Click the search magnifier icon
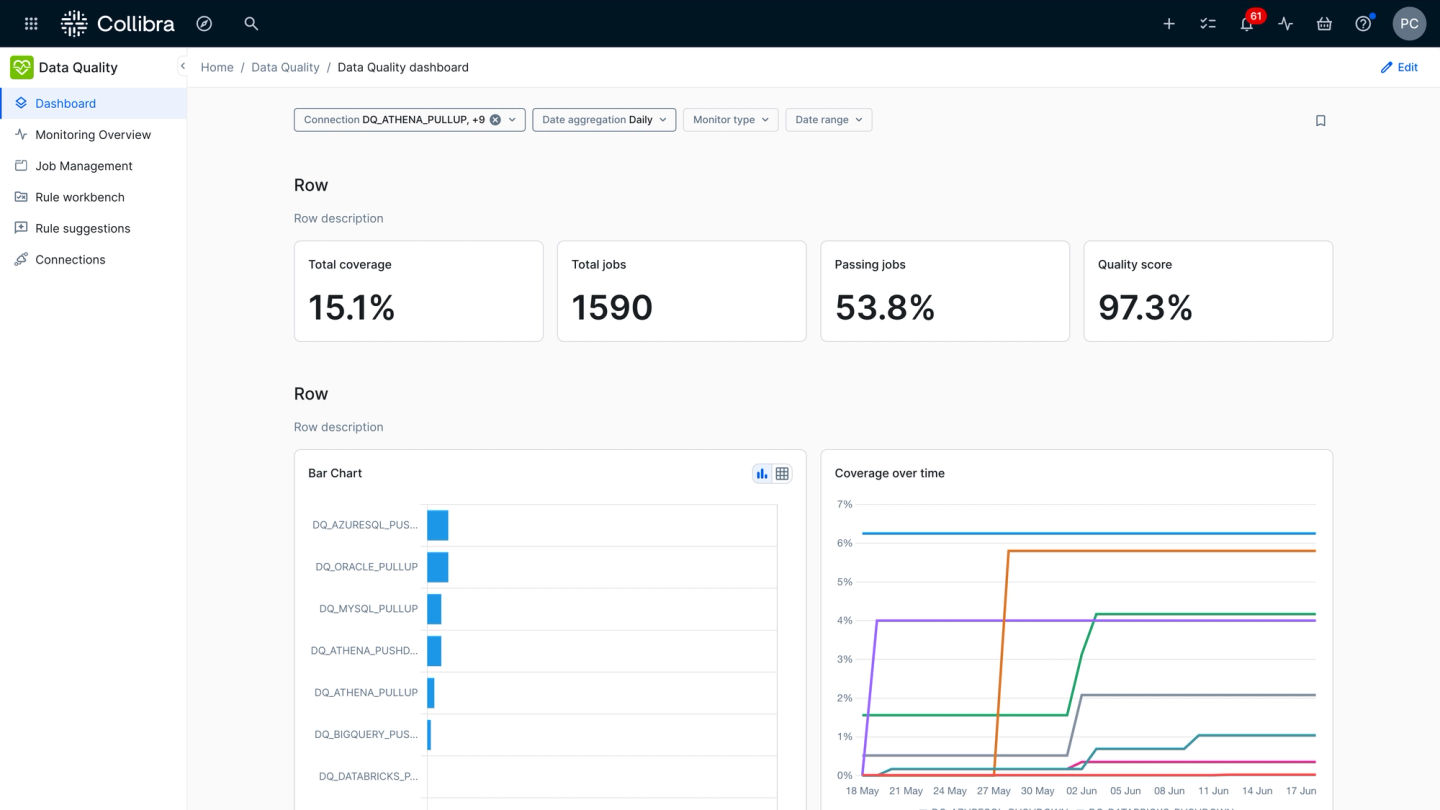The image size is (1440, 810). click(251, 23)
